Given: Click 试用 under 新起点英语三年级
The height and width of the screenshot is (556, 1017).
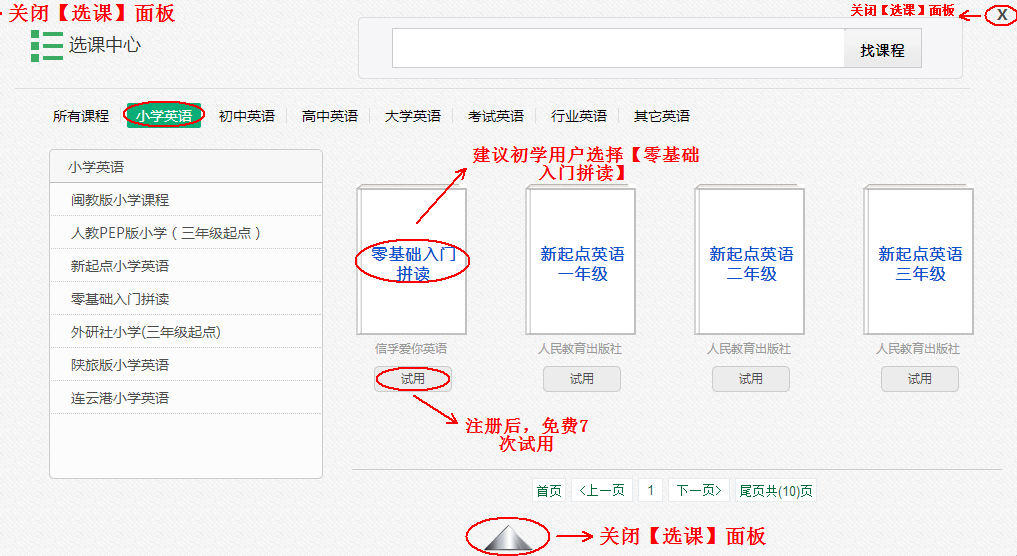Looking at the screenshot, I should point(920,379).
